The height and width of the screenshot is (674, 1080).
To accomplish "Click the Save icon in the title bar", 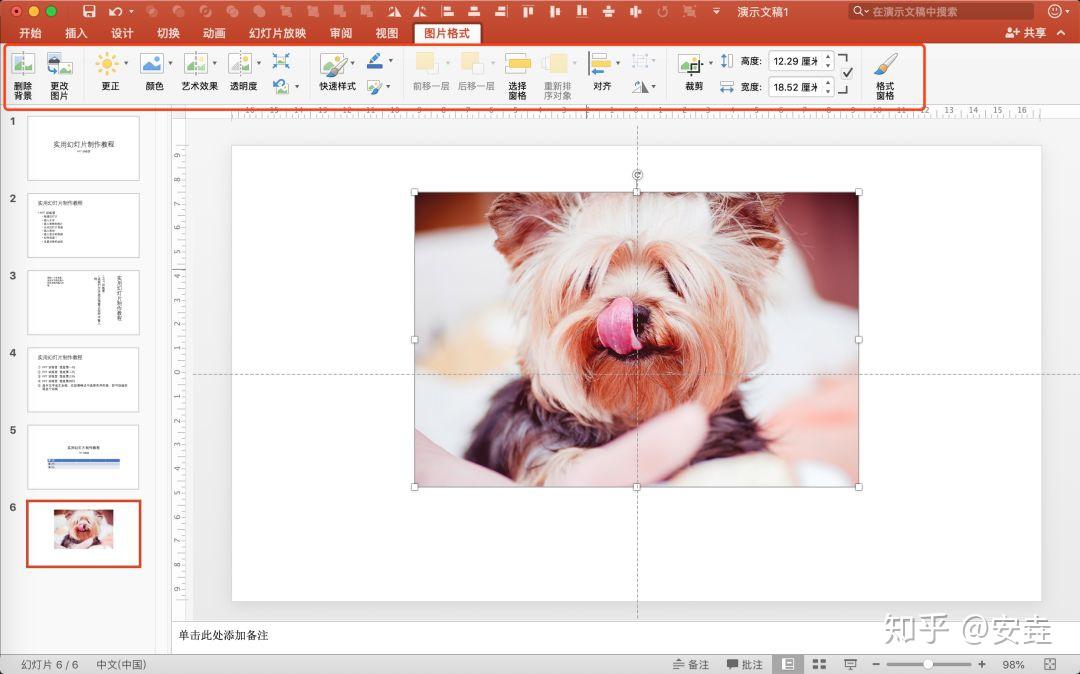I will pyautogui.click(x=89, y=11).
